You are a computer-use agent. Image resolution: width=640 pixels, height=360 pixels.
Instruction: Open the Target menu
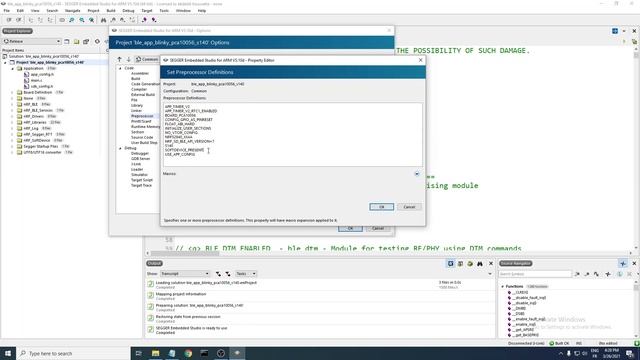(x=147, y=11)
